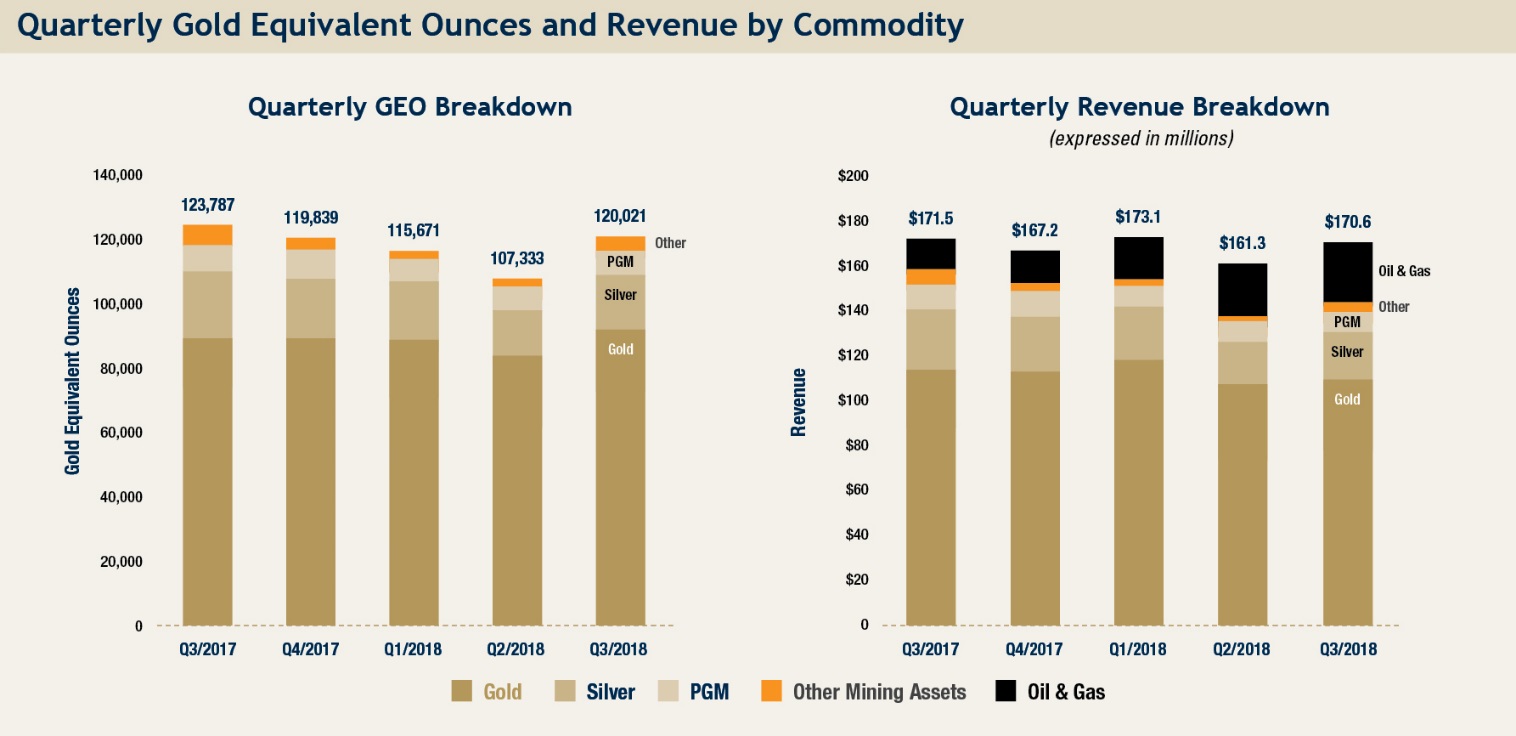Click the Q4/2017 label under revenue chart
Viewport: 1516px width, 736px height.
1035,649
